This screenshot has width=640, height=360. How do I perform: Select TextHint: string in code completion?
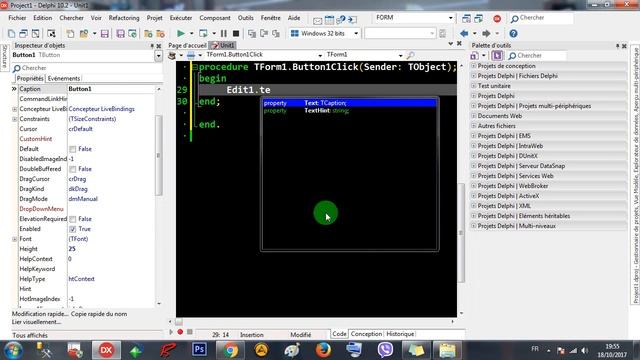[x=349, y=111]
